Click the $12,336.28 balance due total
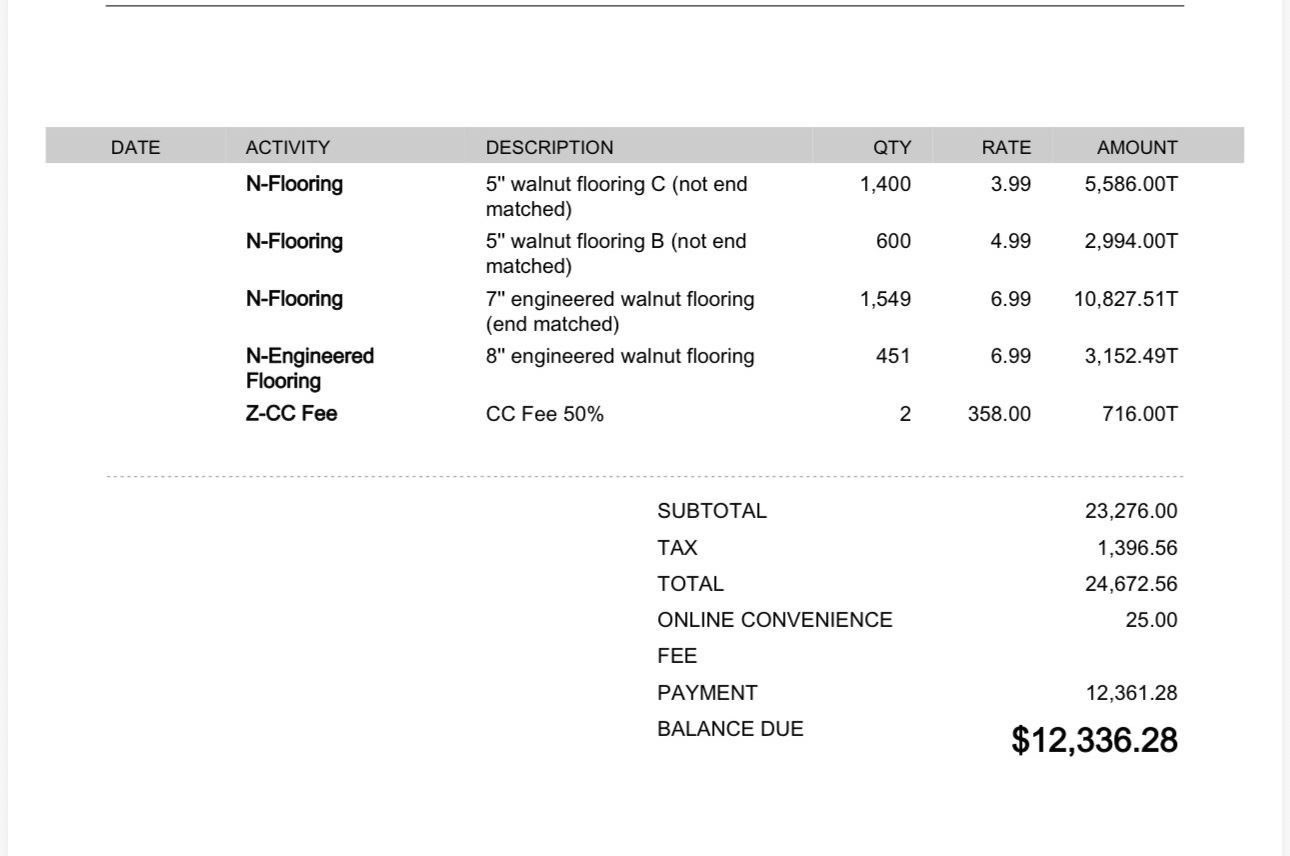1290x856 pixels. (1095, 740)
